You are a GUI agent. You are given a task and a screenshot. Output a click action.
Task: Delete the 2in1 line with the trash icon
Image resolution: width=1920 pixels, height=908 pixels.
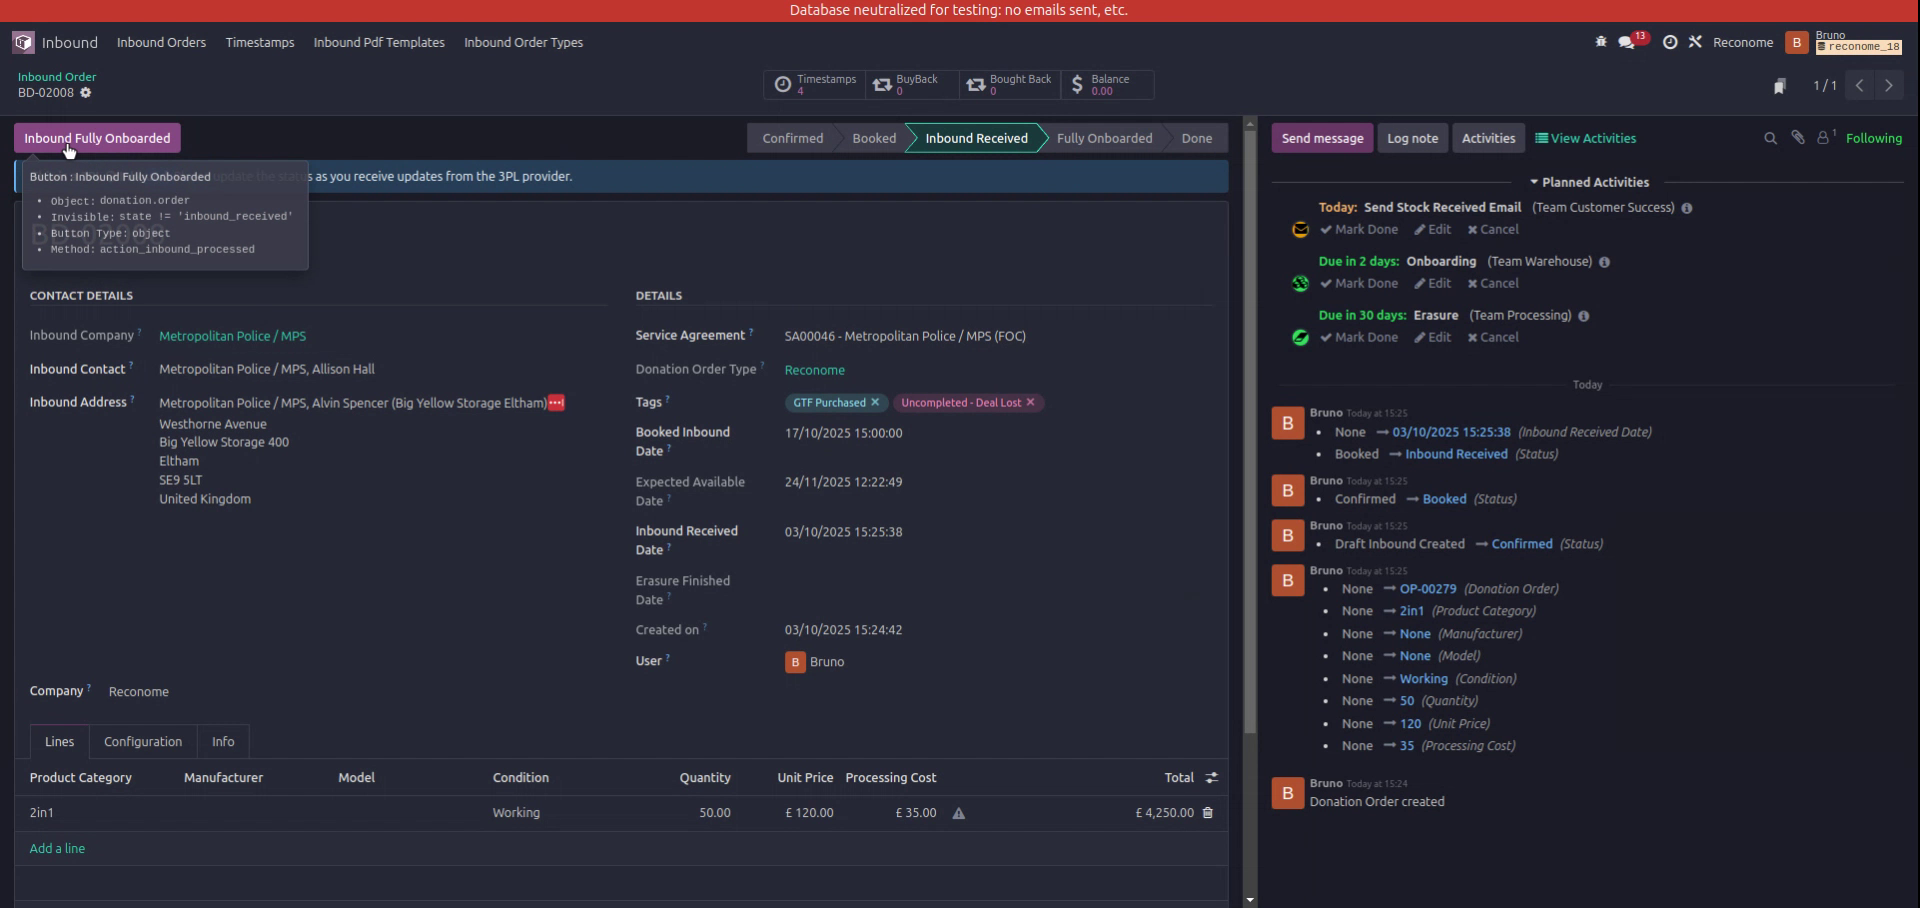(1207, 813)
